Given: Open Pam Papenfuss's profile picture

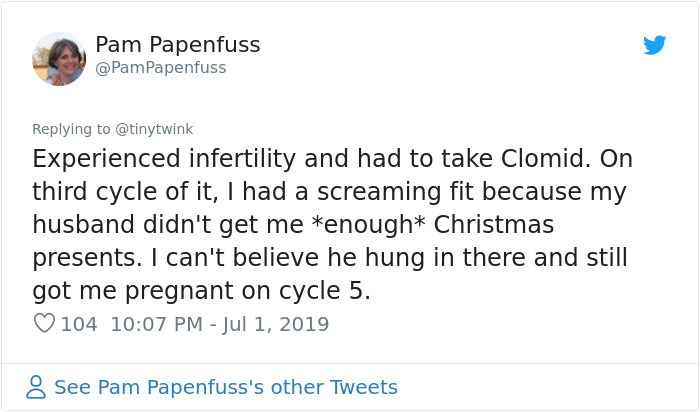Looking at the screenshot, I should tap(59, 58).
